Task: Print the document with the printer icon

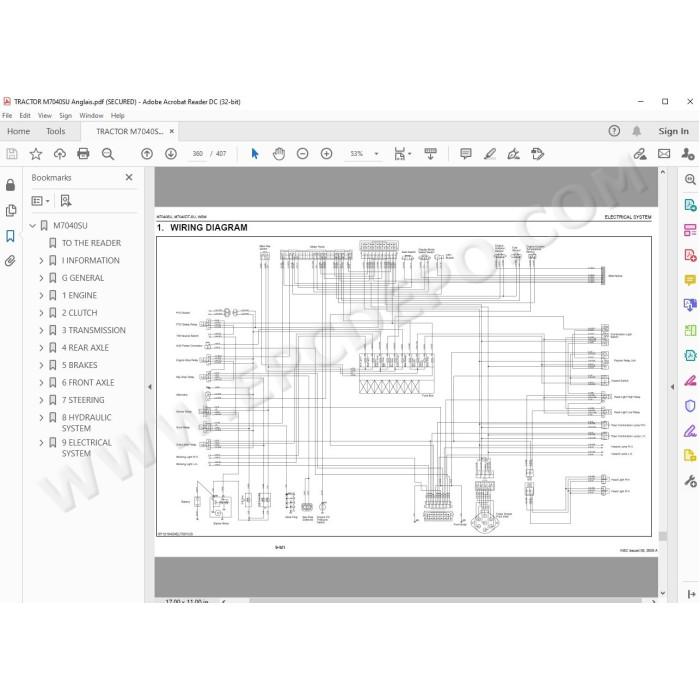Action: (x=83, y=154)
